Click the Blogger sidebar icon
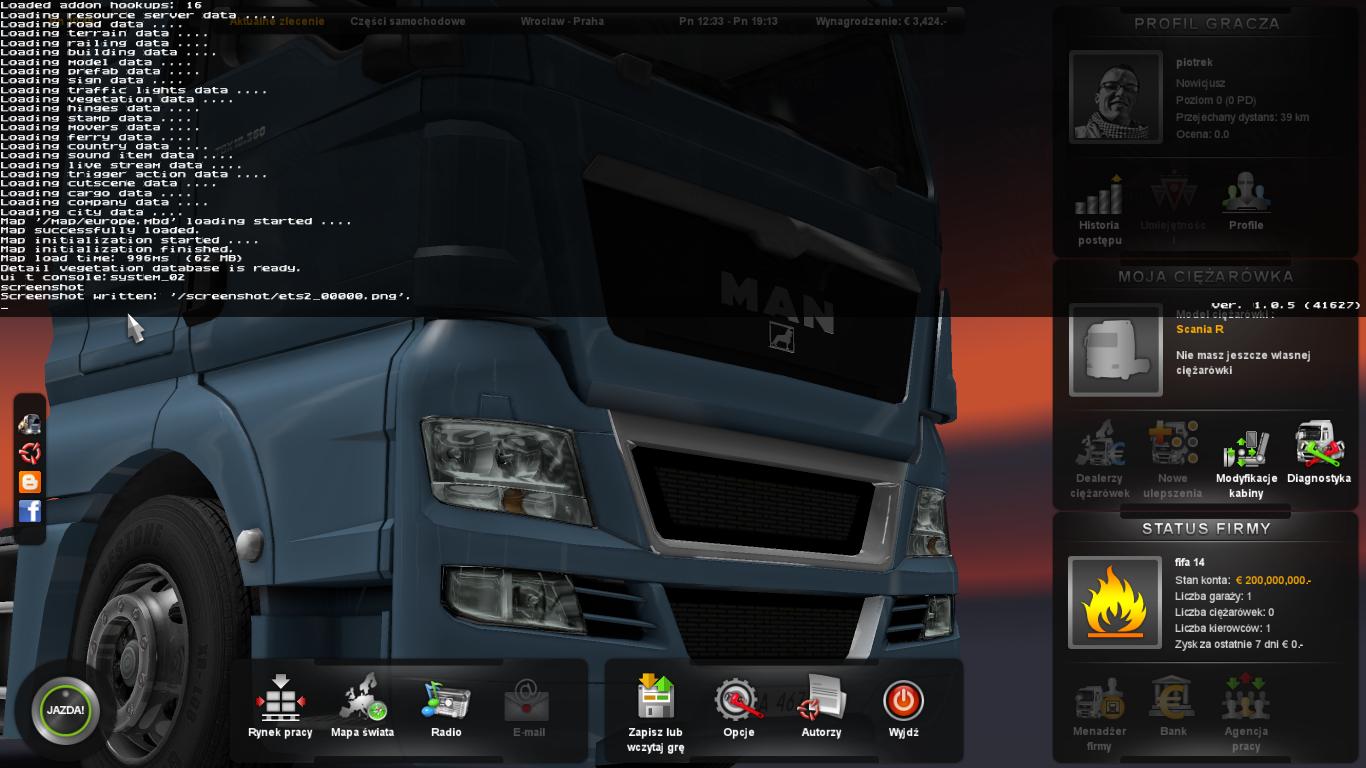The width and height of the screenshot is (1366, 768). pyautogui.click(x=30, y=482)
